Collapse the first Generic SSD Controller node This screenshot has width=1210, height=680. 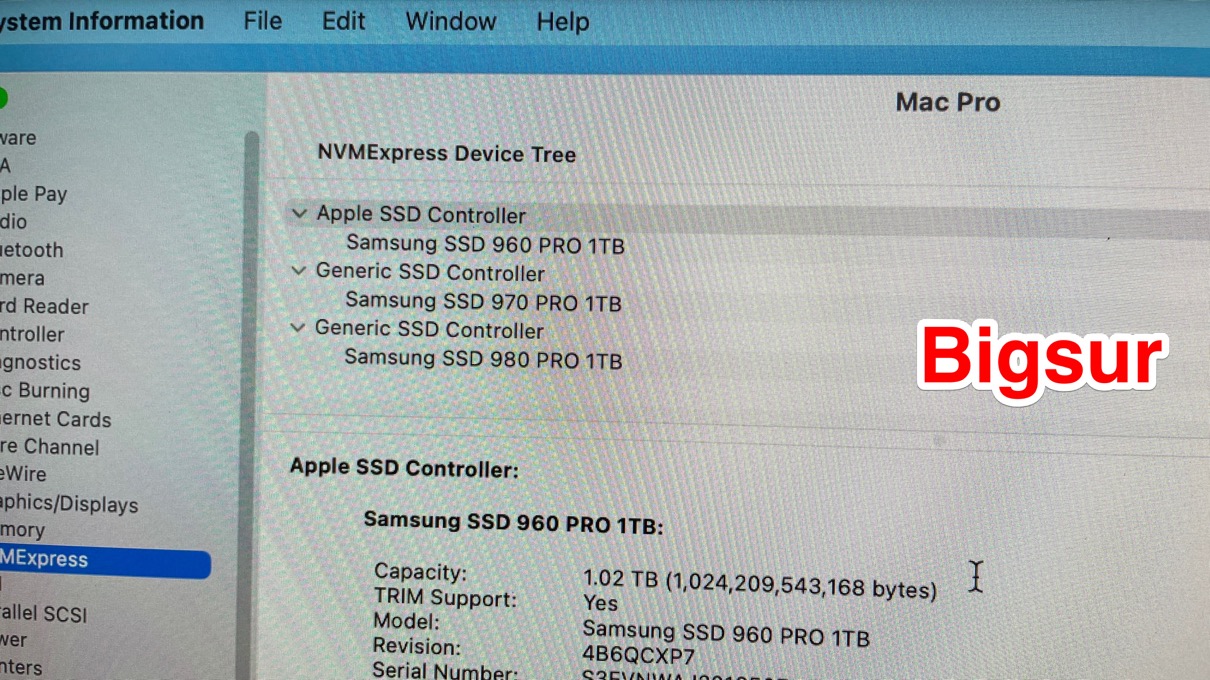click(298, 271)
